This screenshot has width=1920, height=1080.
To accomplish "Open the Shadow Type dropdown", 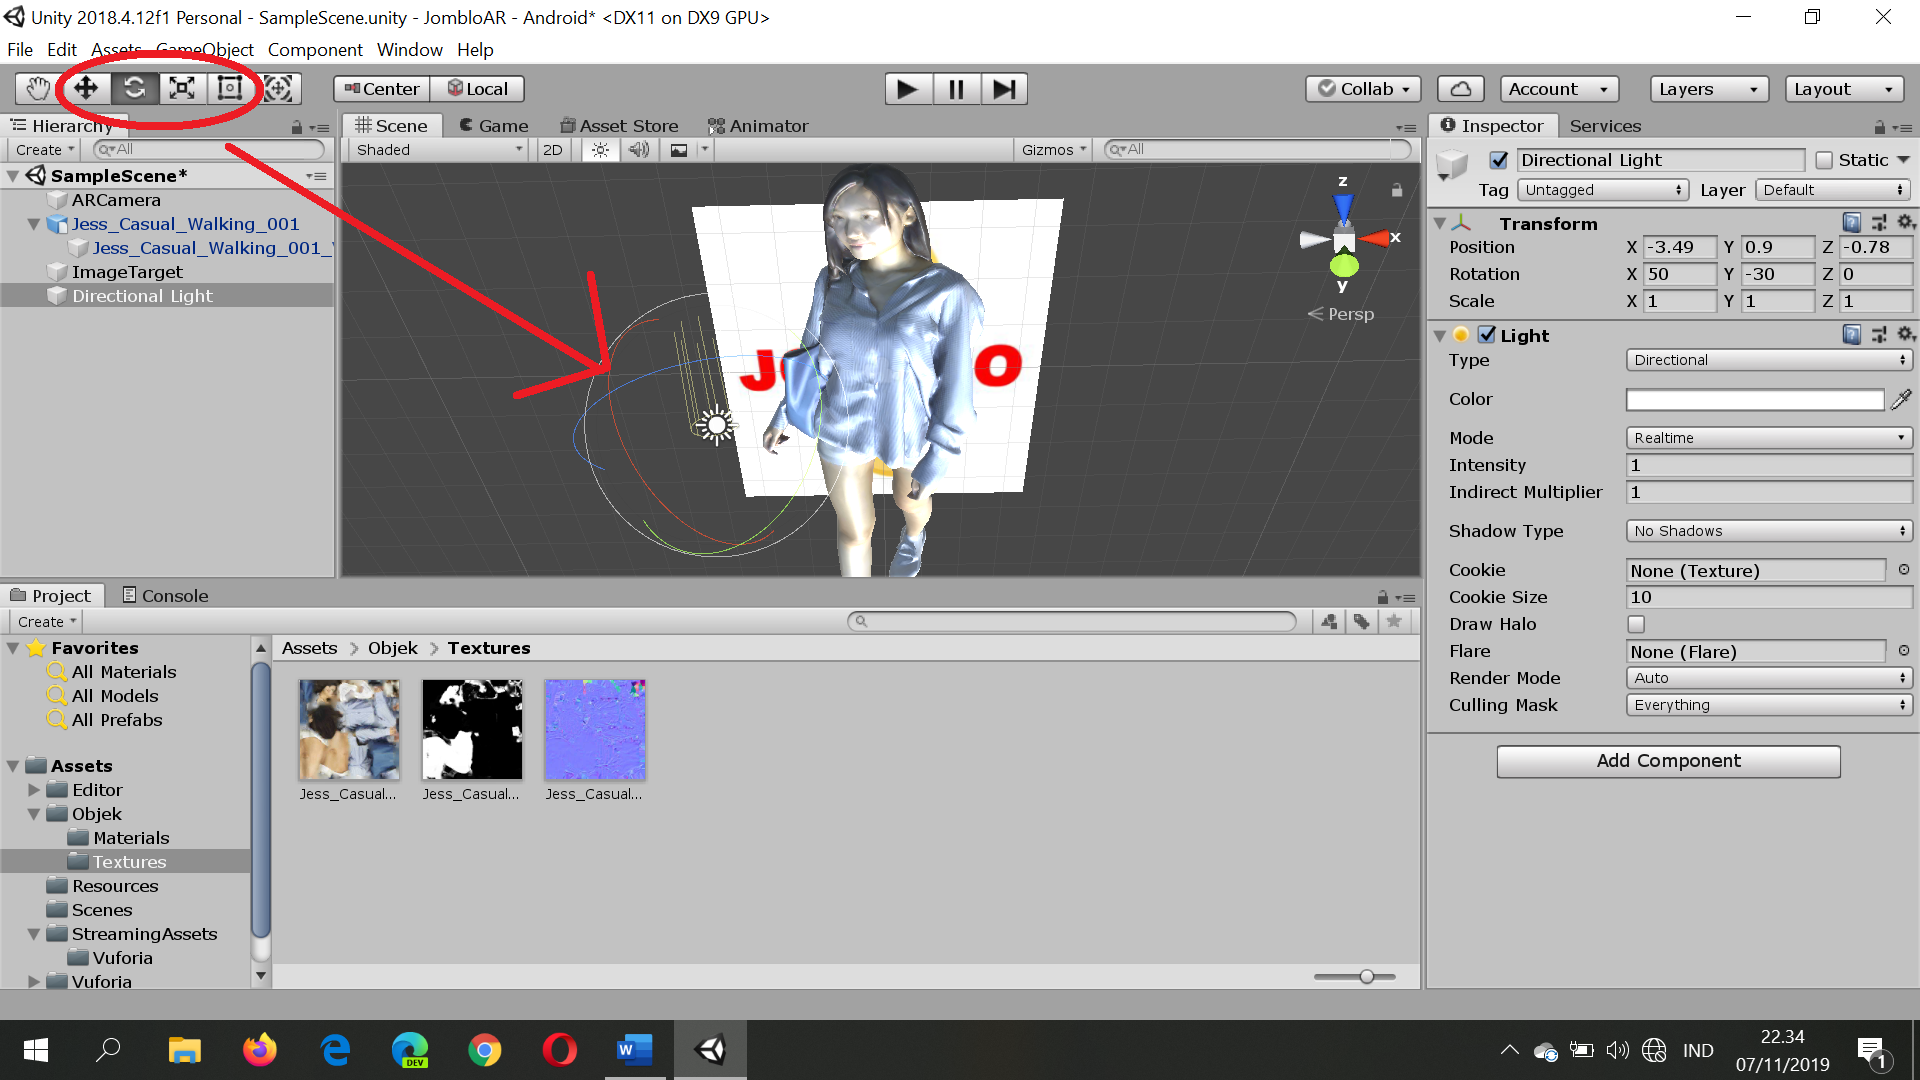I will pos(1768,531).
